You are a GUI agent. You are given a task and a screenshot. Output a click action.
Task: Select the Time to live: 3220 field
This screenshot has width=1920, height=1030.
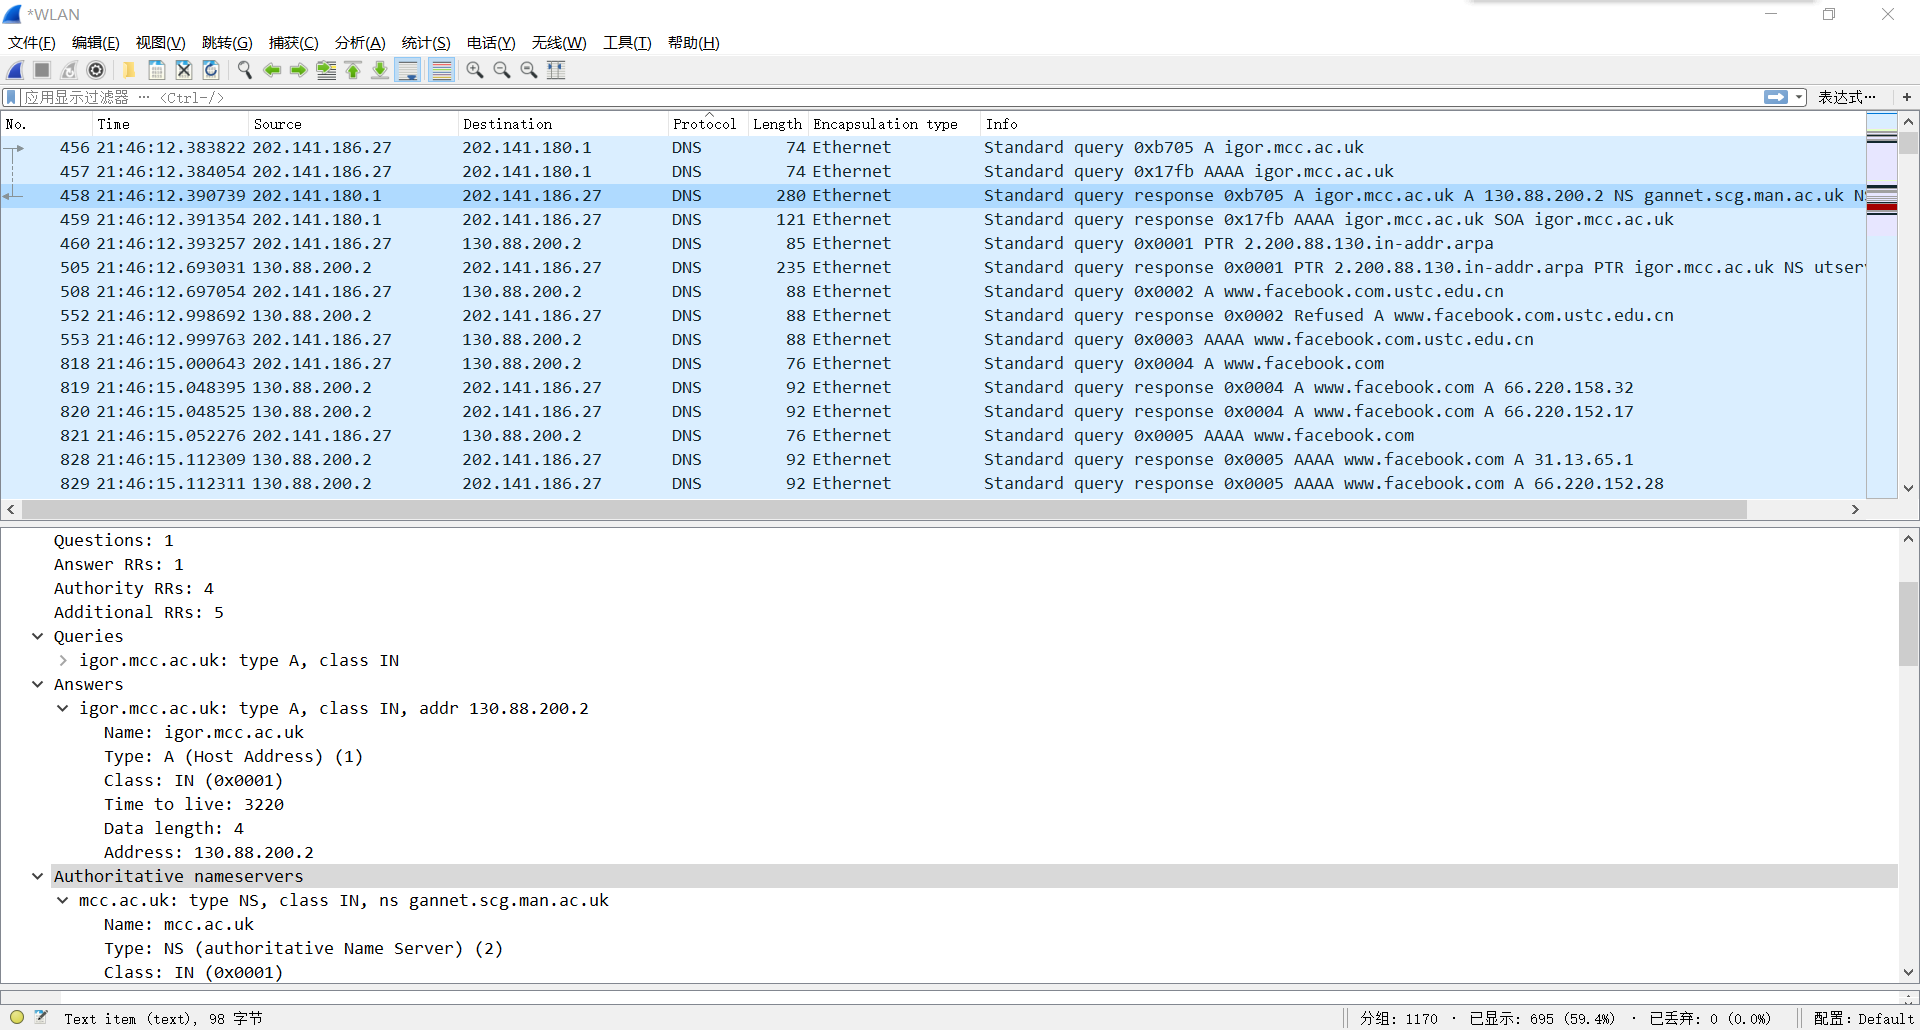(x=194, y=804)
